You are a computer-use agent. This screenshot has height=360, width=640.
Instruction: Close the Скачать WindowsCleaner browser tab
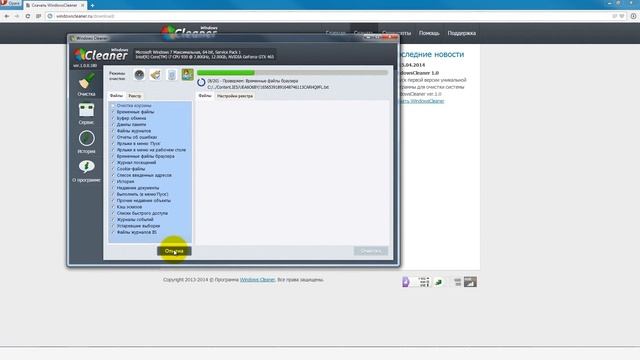click(82, 5)
